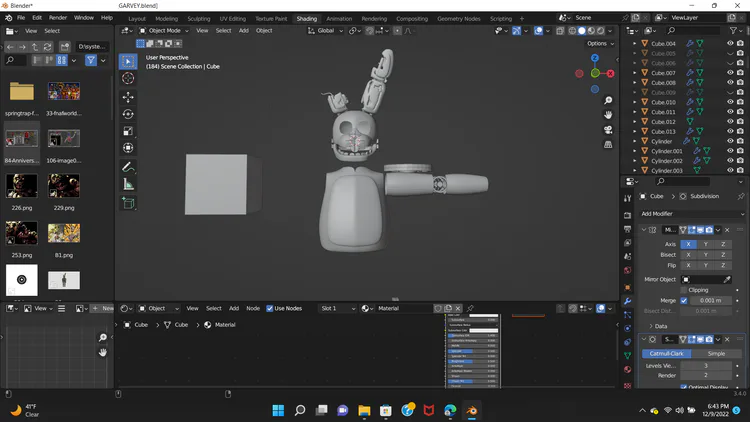Select Simple subdivision type
This screenshot has width=750, height=422.
[x=716, y=354]
